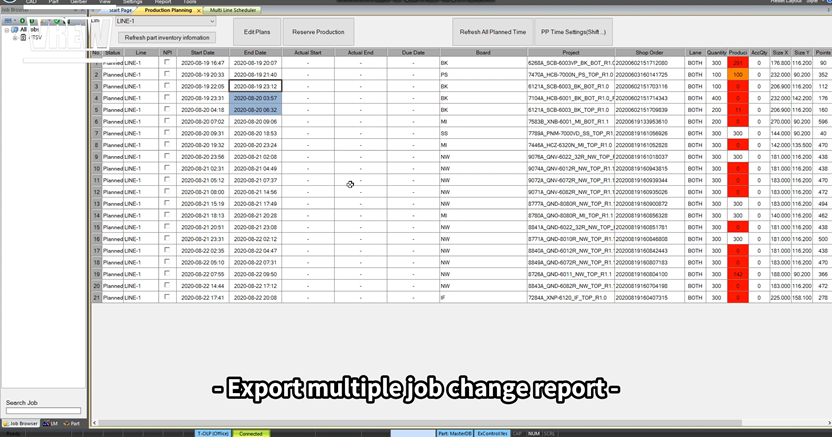
Task: Select the row 7 number header
Action: [97, 133]
